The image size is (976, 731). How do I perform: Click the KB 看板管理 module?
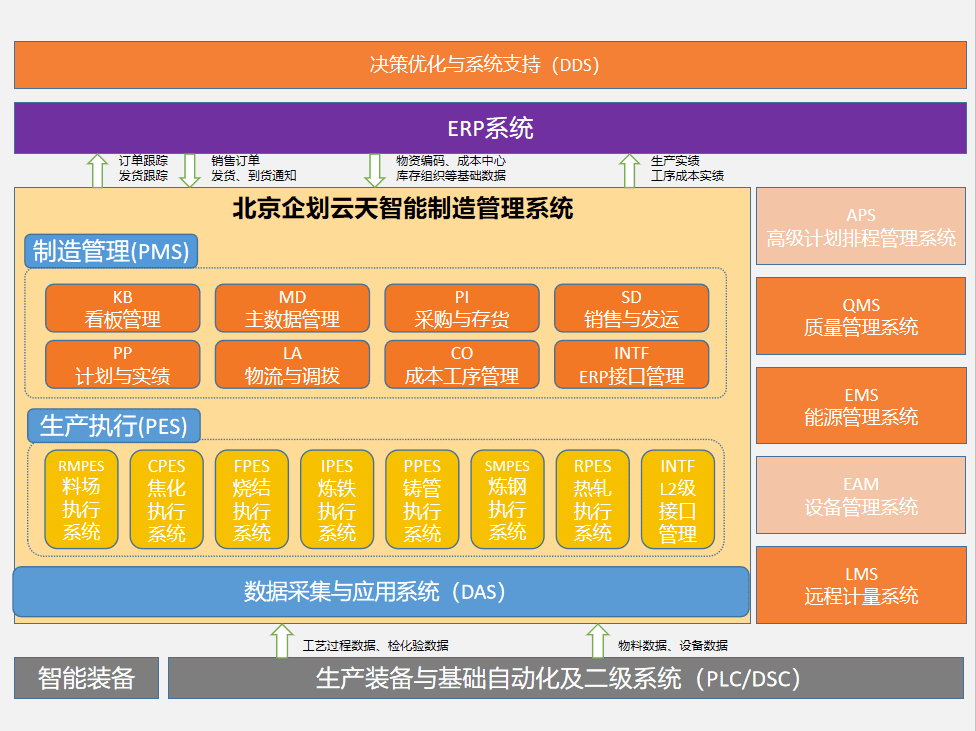(123, 308)
